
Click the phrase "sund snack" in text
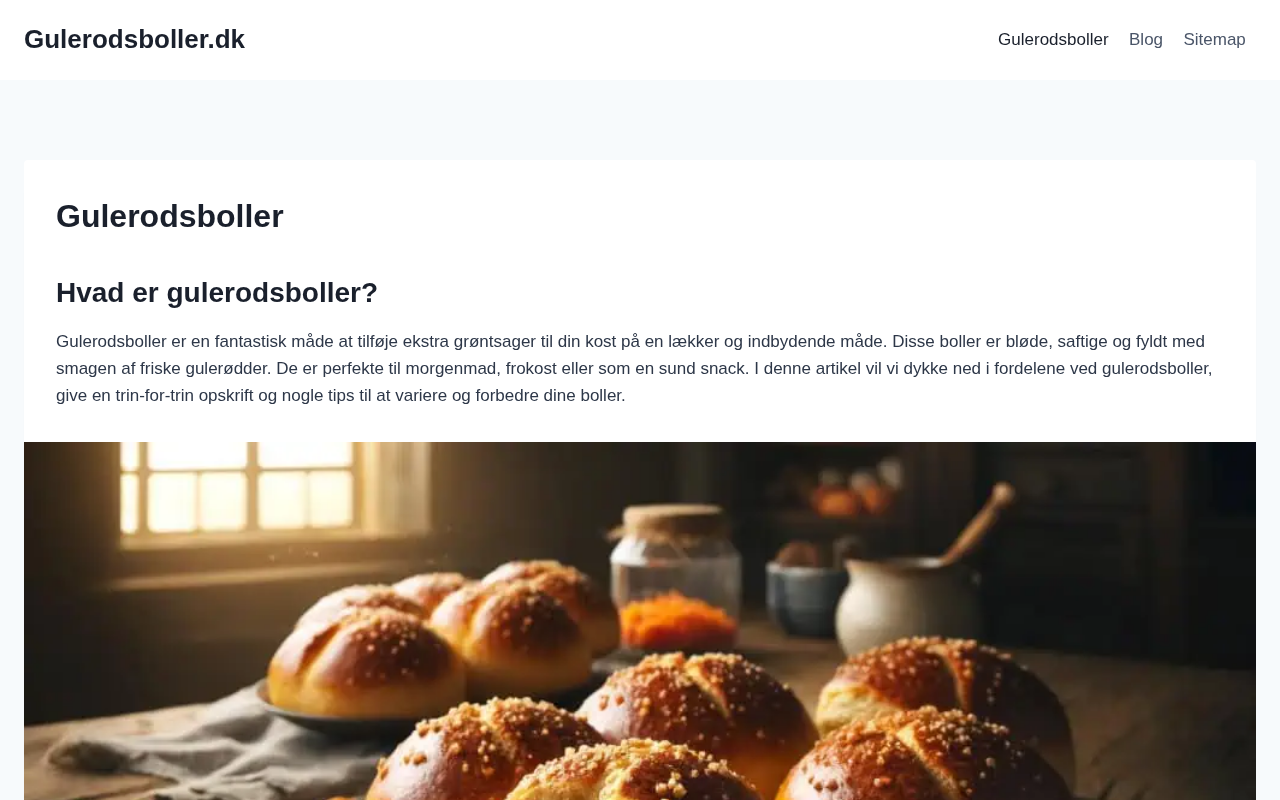point(705,368)
